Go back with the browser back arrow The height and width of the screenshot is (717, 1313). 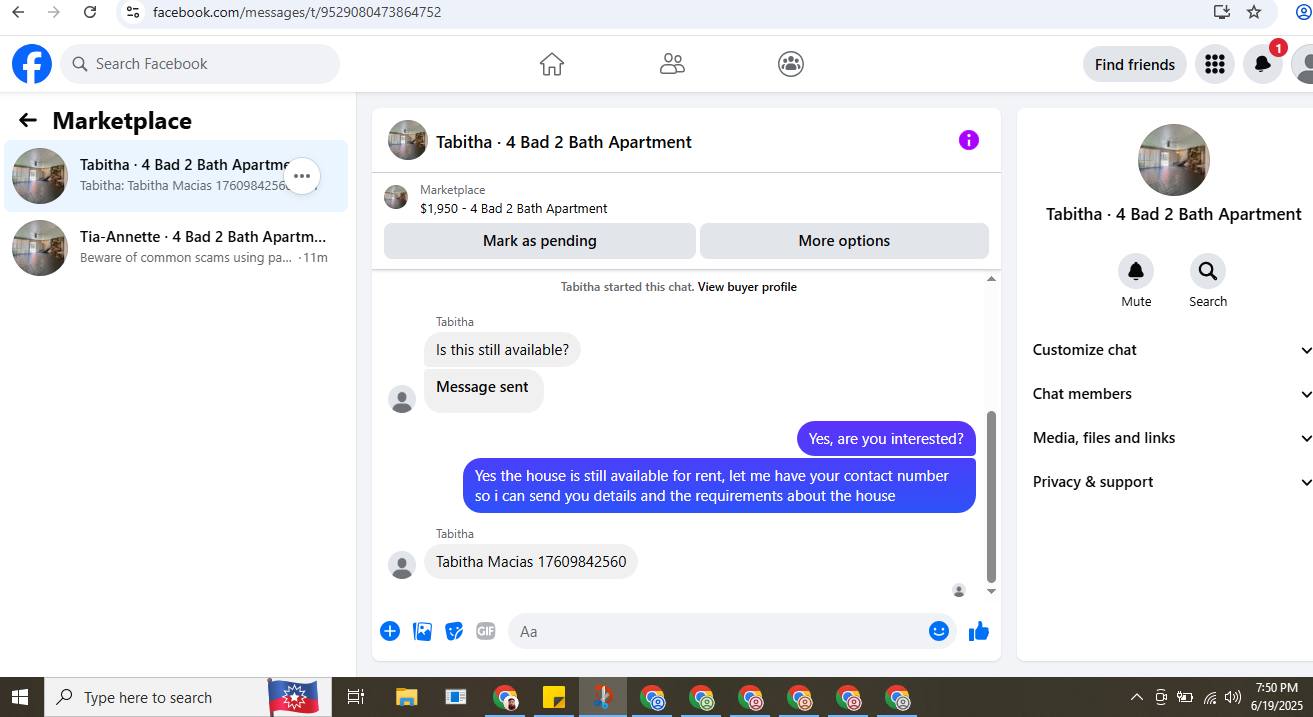[18, 12]
